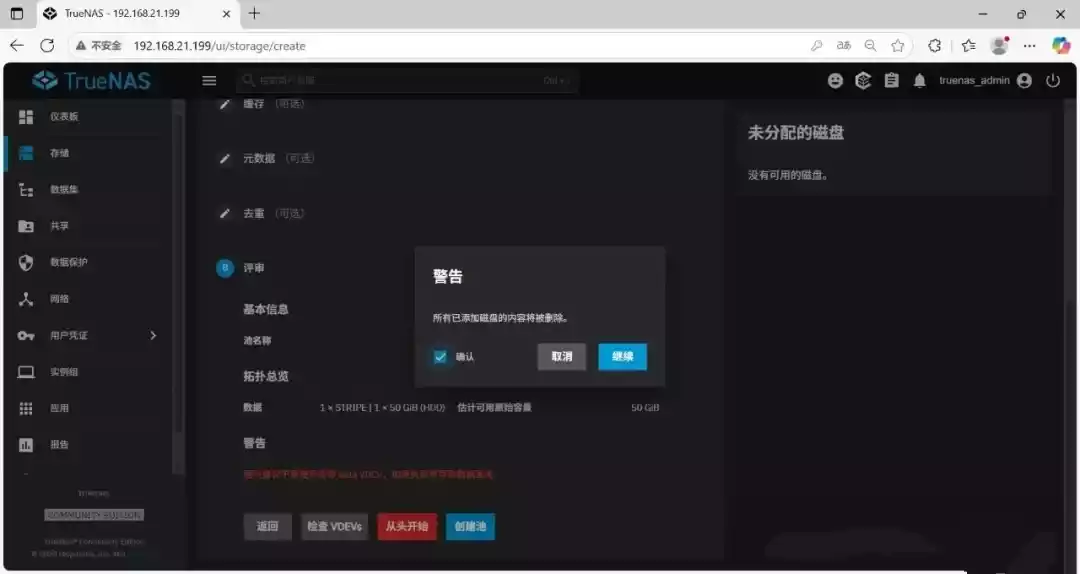1080x574 pixels.
Task: Click the shield icon for data protection
Action: (26, 263)
